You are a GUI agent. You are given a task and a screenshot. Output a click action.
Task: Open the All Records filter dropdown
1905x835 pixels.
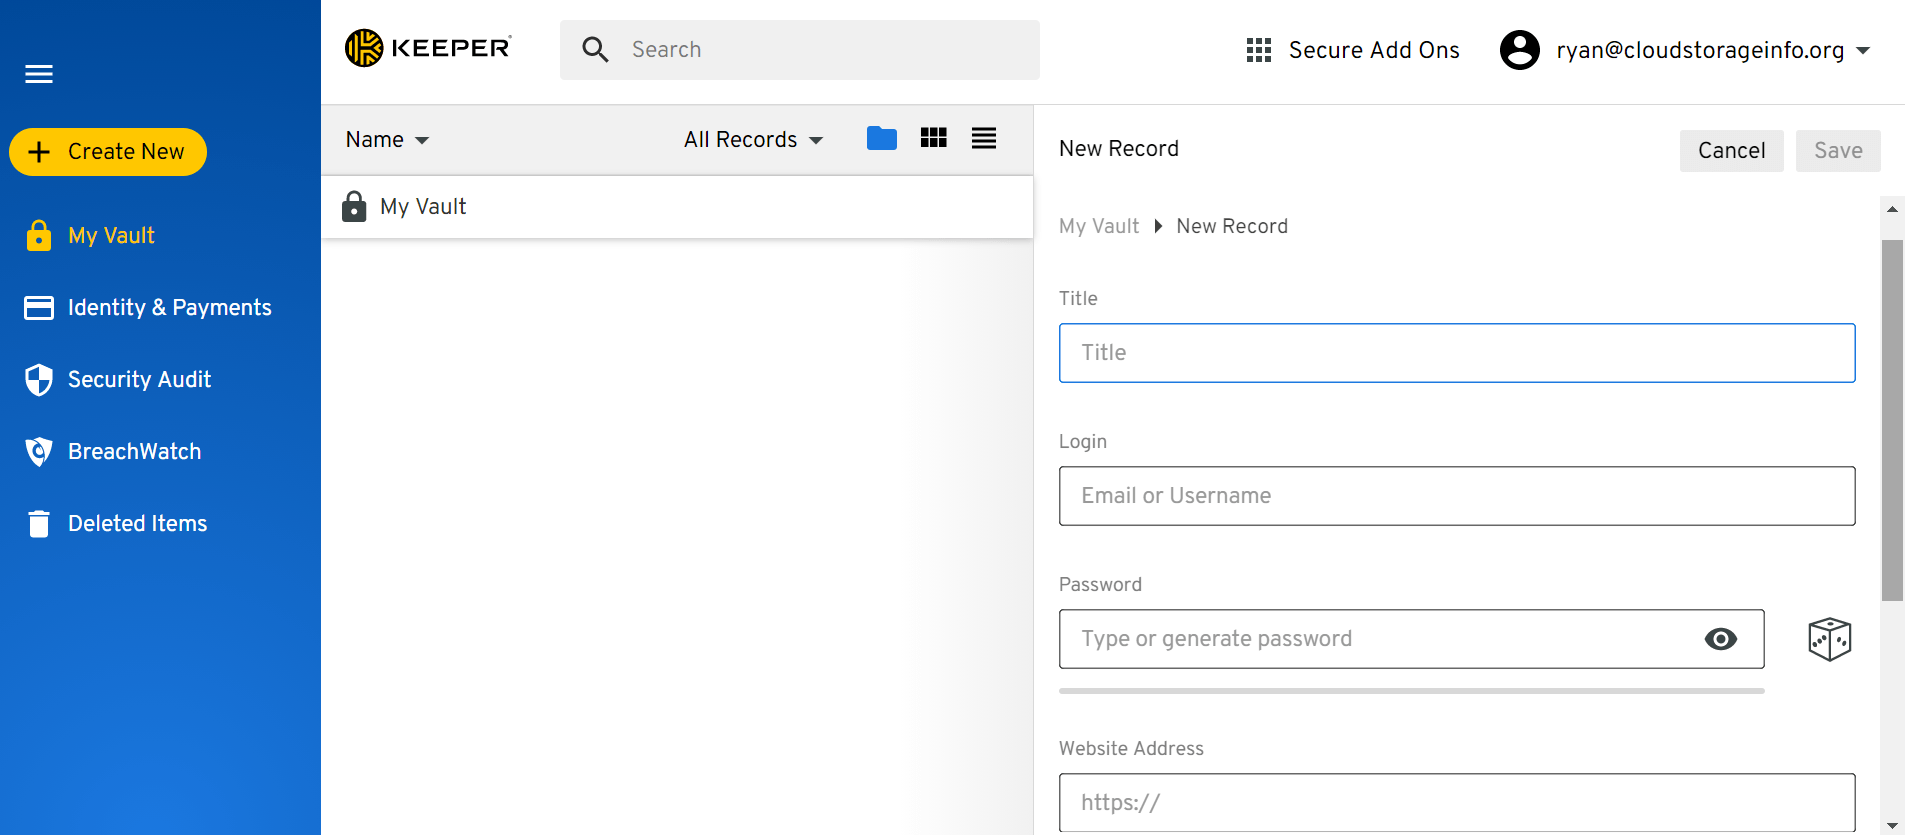(x=754, y=140)
